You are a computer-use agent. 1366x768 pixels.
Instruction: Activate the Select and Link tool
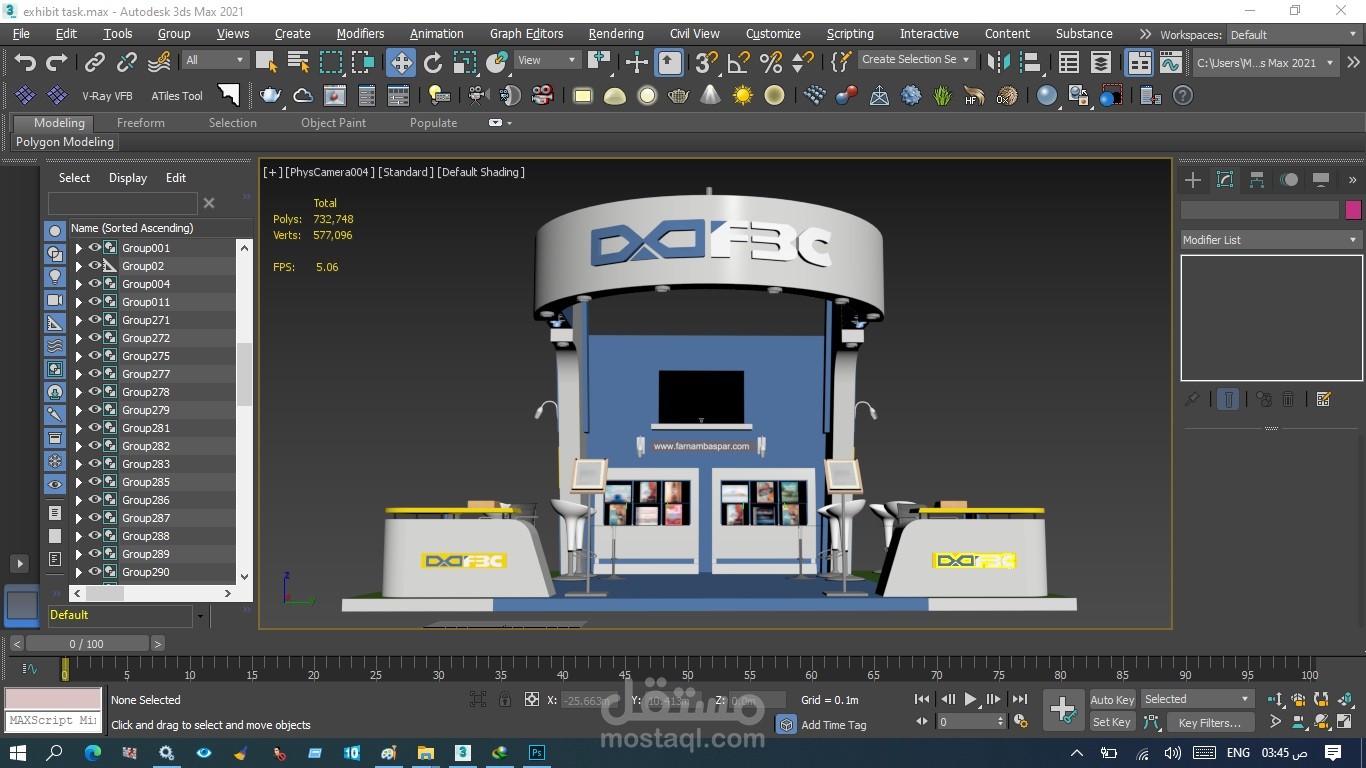(x=94, y=63)
